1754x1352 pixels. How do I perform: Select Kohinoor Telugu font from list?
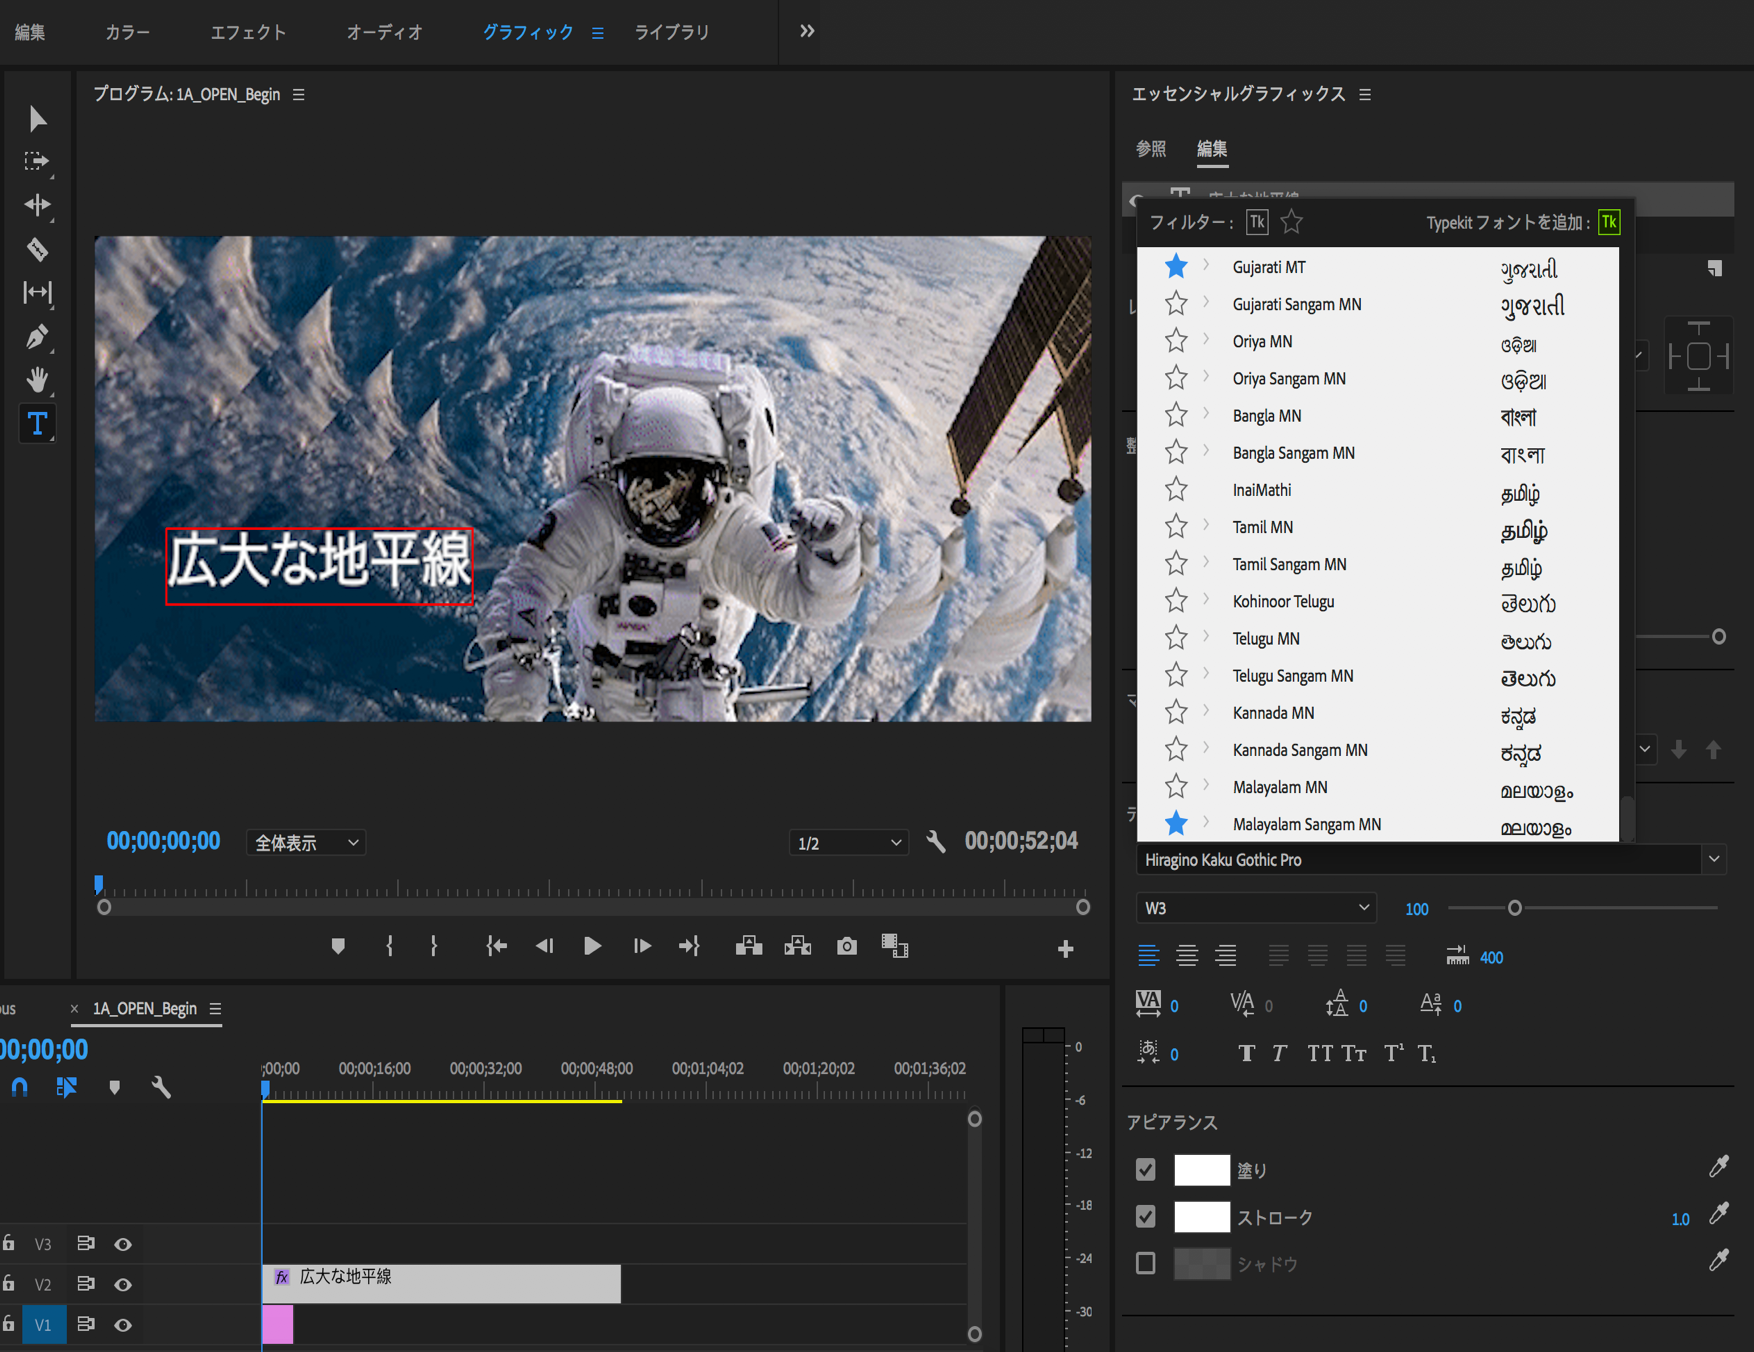[x=1283, y=601]
